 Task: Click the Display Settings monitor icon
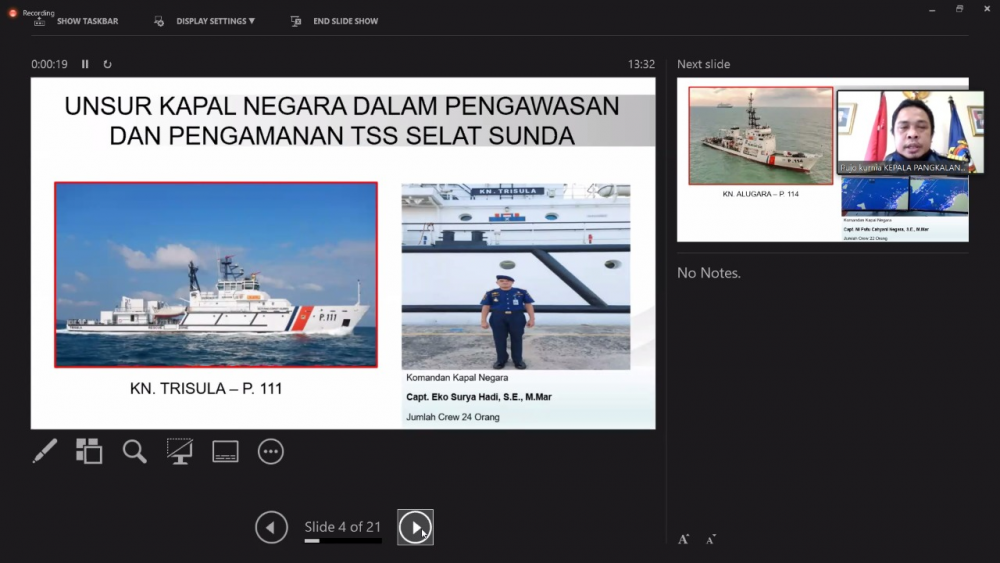coord(159,22)
